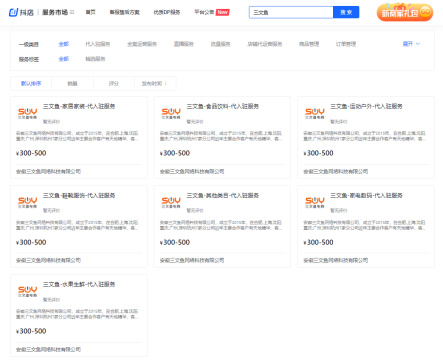Select 全部 in the 一级类目 row

point(64,44)
